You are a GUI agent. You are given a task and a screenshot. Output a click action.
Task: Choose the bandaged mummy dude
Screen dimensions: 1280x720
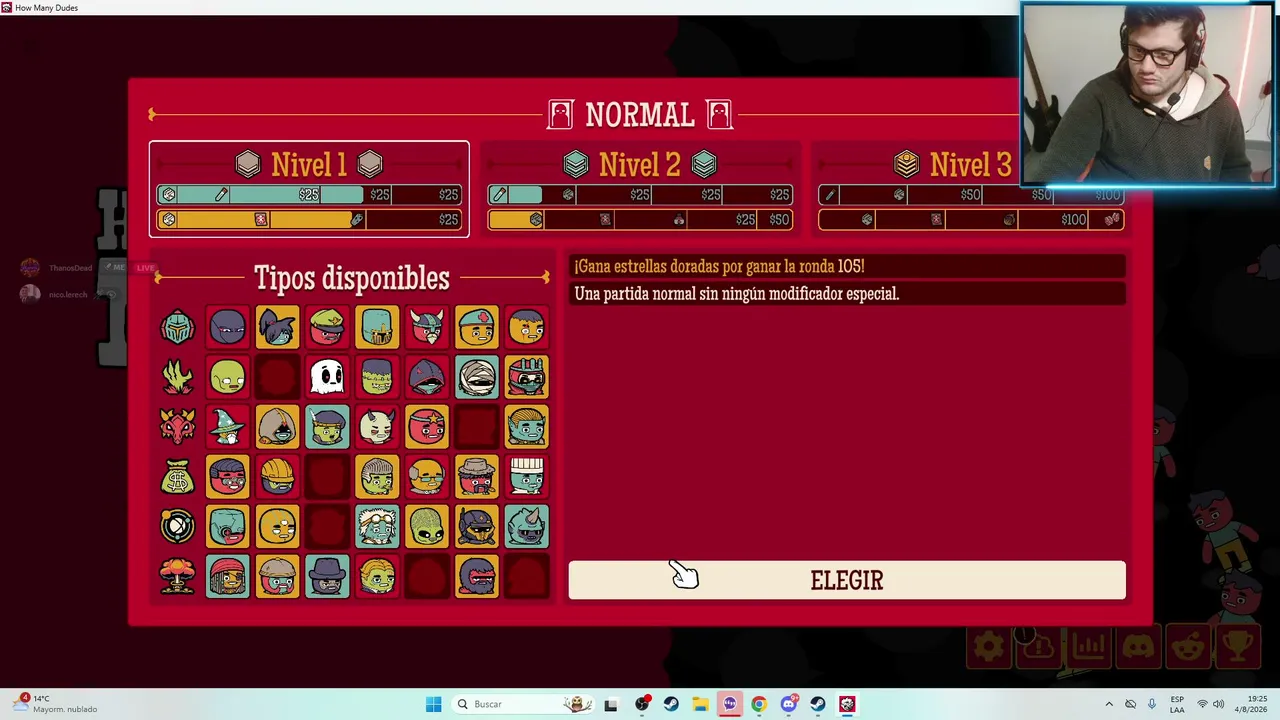(x=477, y=377)
